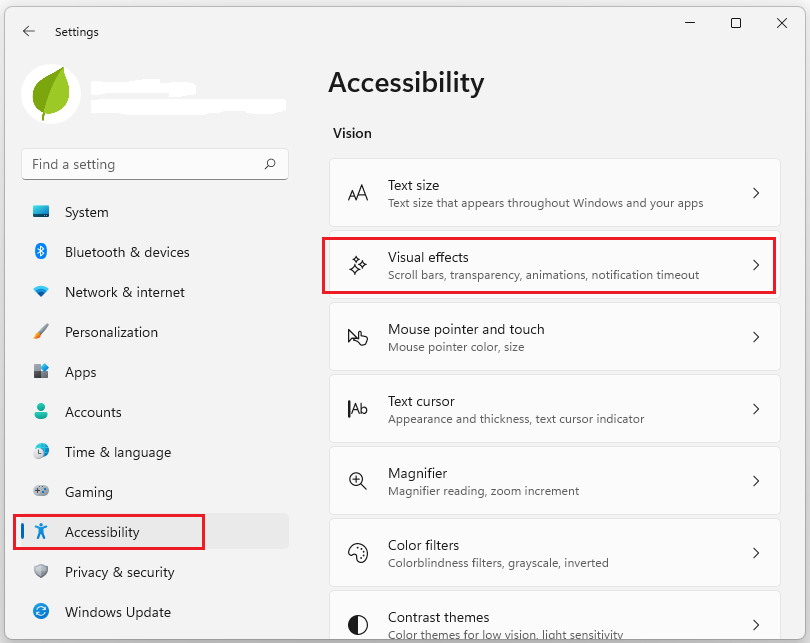Viewport: 810px width, 643px height.
Task: Click the Bluetooth icon in sidebar
Action: tap(41, 252)
